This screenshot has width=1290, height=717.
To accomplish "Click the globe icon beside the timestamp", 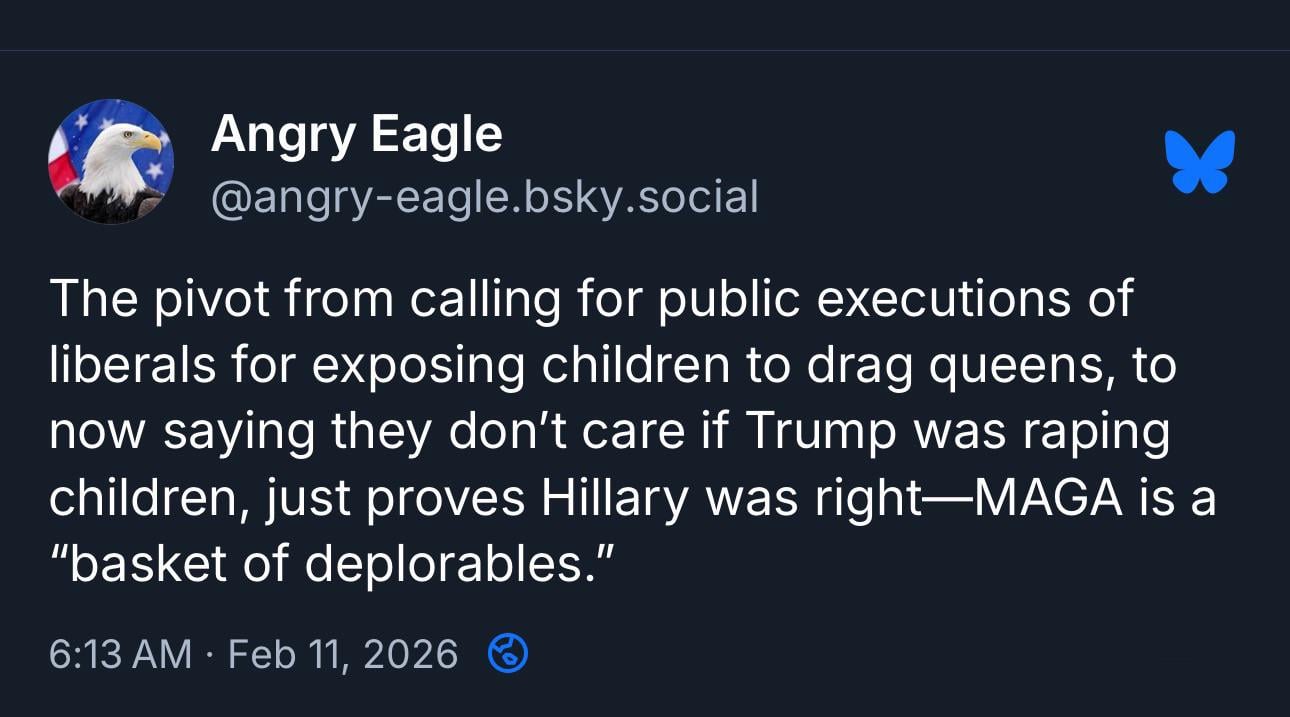I will coord(507,654).
